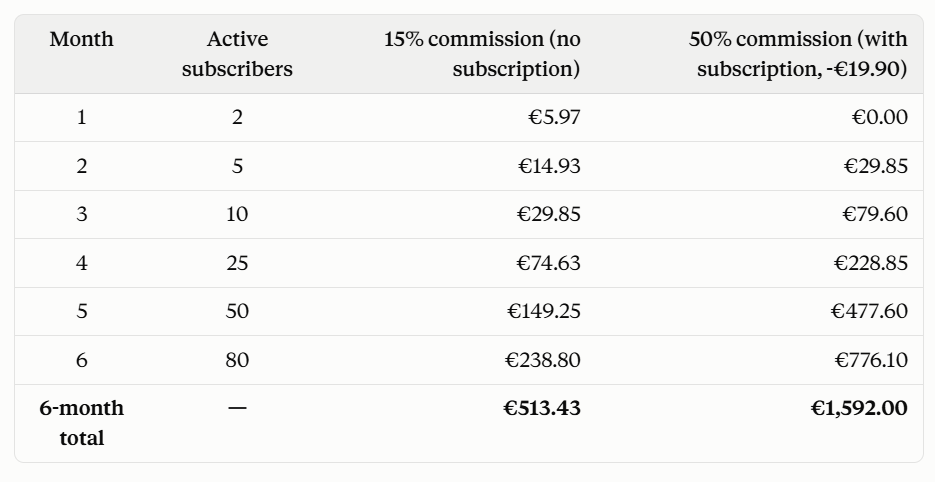The width and height of the screenshot is (935, 482).
Task: Click the €14.93 commission value
Action: click(x=549, y=166)
